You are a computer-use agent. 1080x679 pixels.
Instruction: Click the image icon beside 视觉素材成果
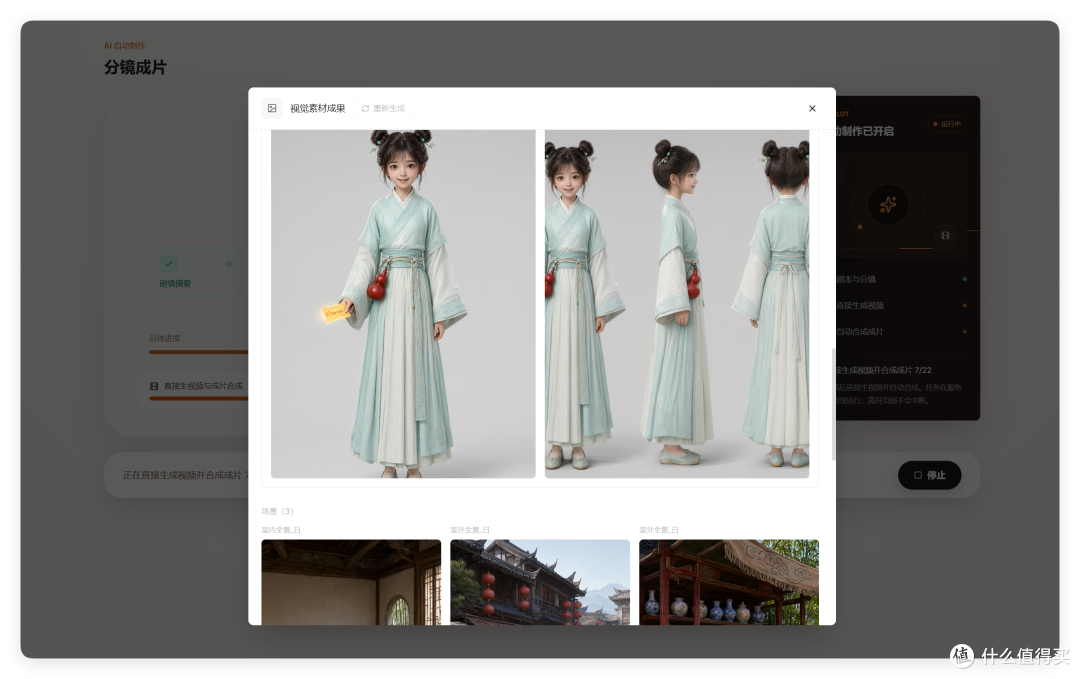(x=272, y=108)
